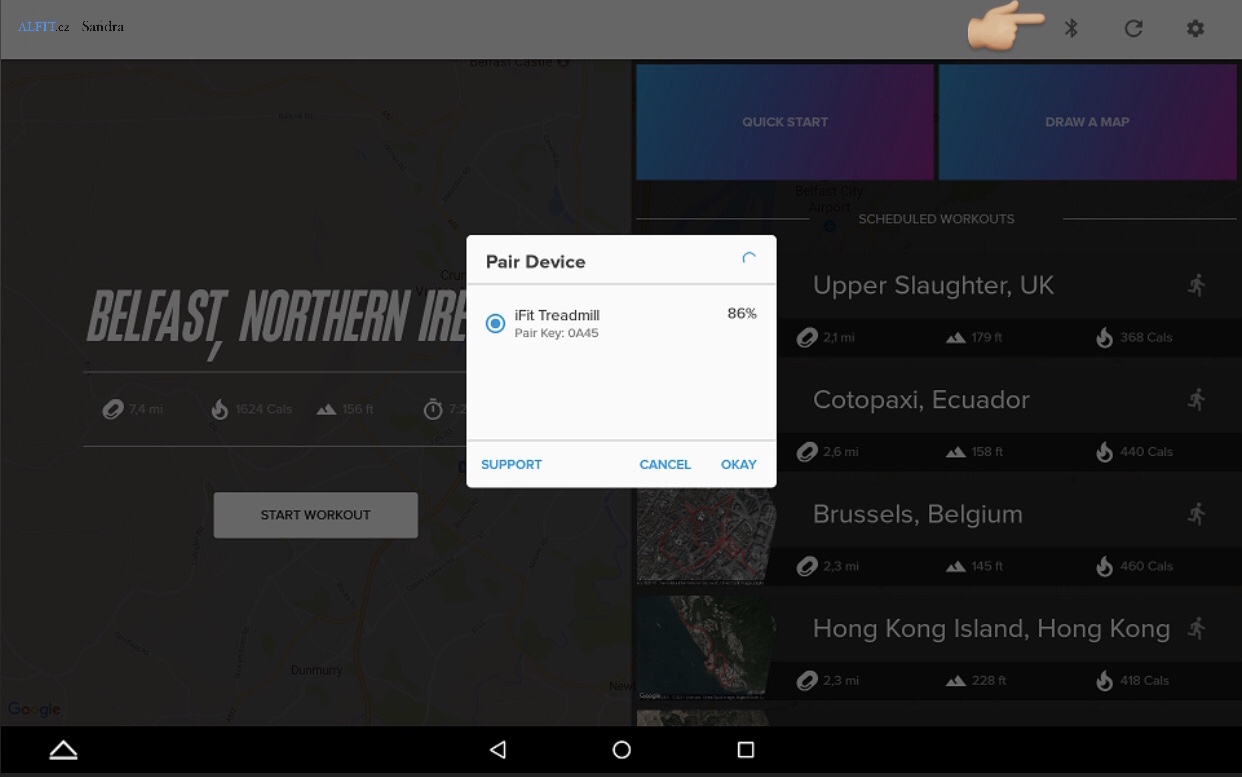Click the Quick Start tile

click(785, 122)
